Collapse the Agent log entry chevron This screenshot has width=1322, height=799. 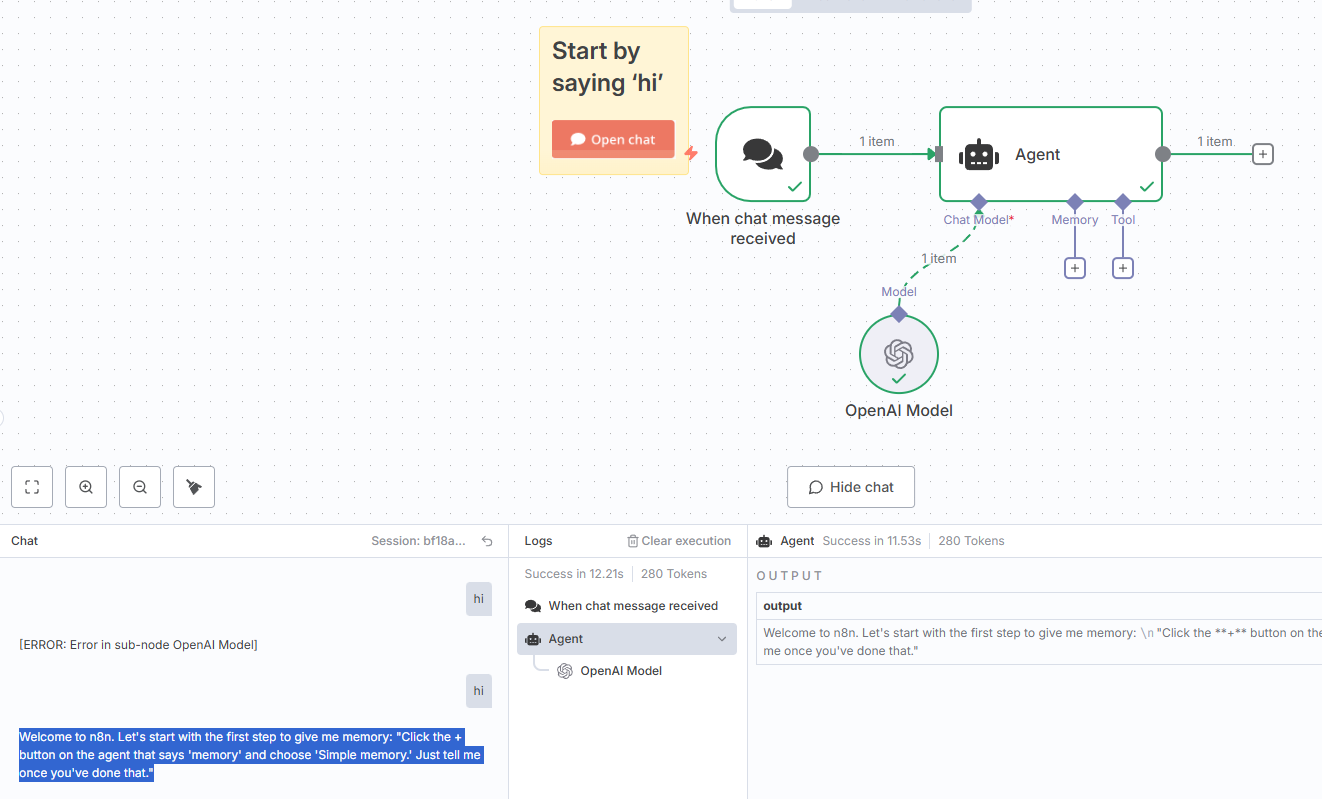pyautogui.click(x=722, y=639)
